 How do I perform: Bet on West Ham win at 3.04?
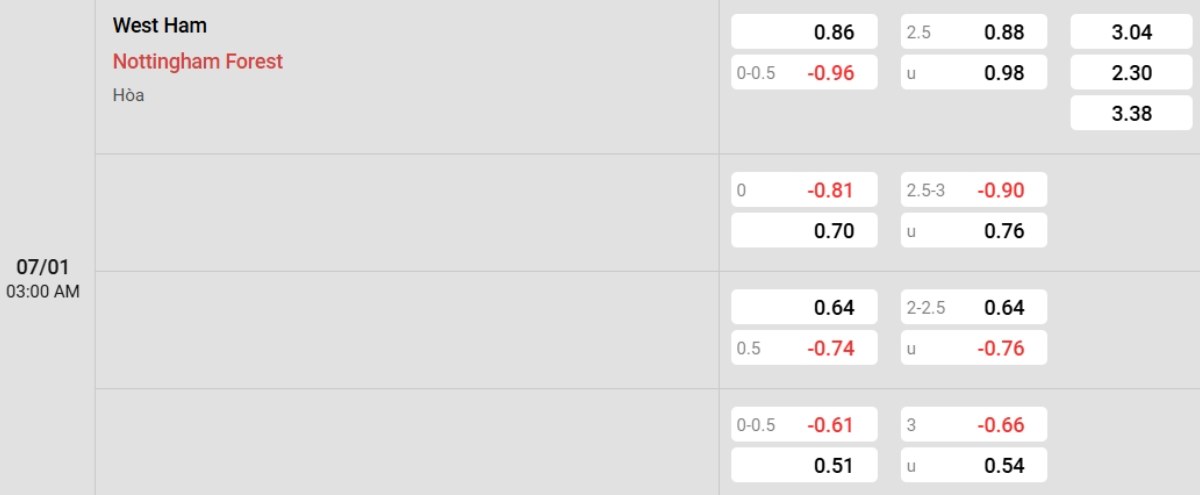(1131, 32)
